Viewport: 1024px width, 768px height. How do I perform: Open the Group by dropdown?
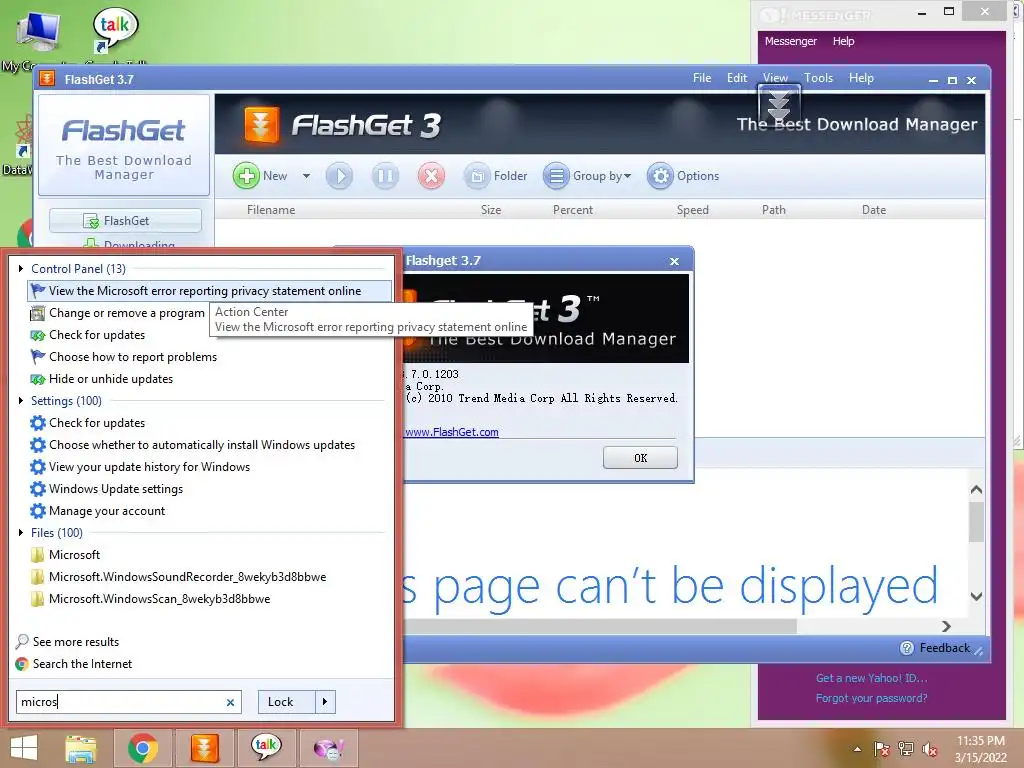tap(587, 176)
